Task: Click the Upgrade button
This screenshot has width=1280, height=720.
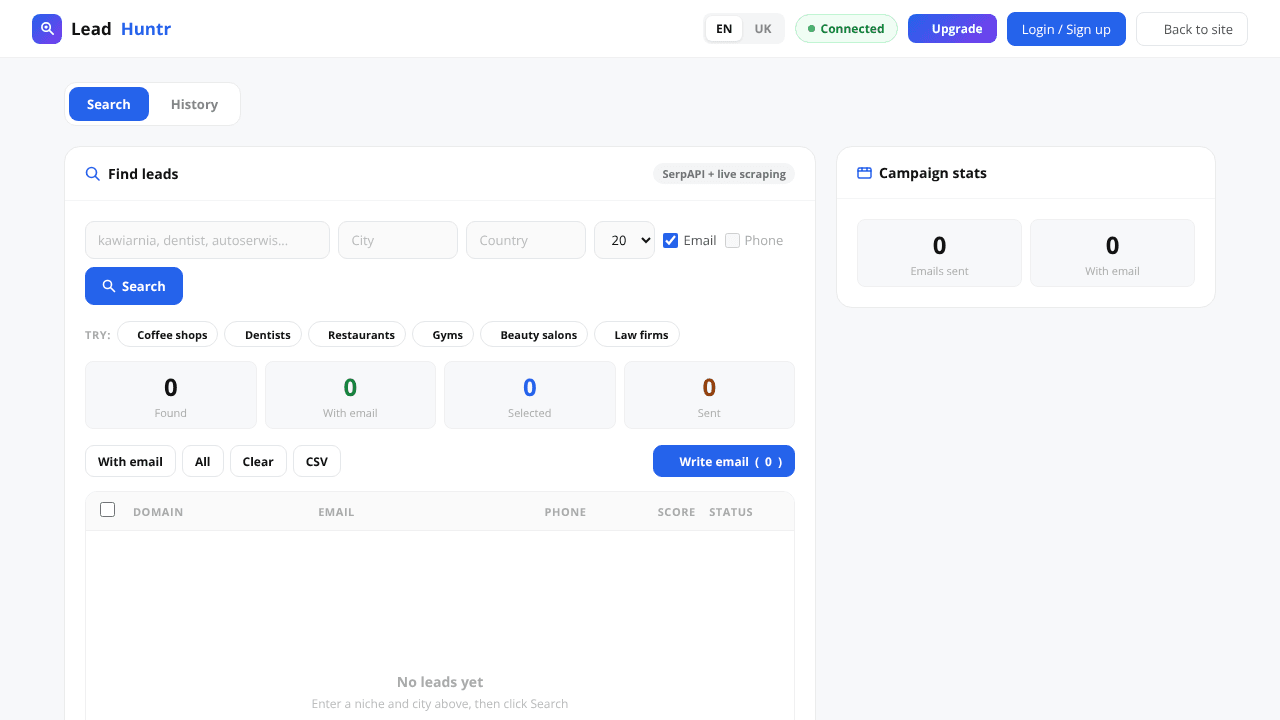Action: coord(952,29)
